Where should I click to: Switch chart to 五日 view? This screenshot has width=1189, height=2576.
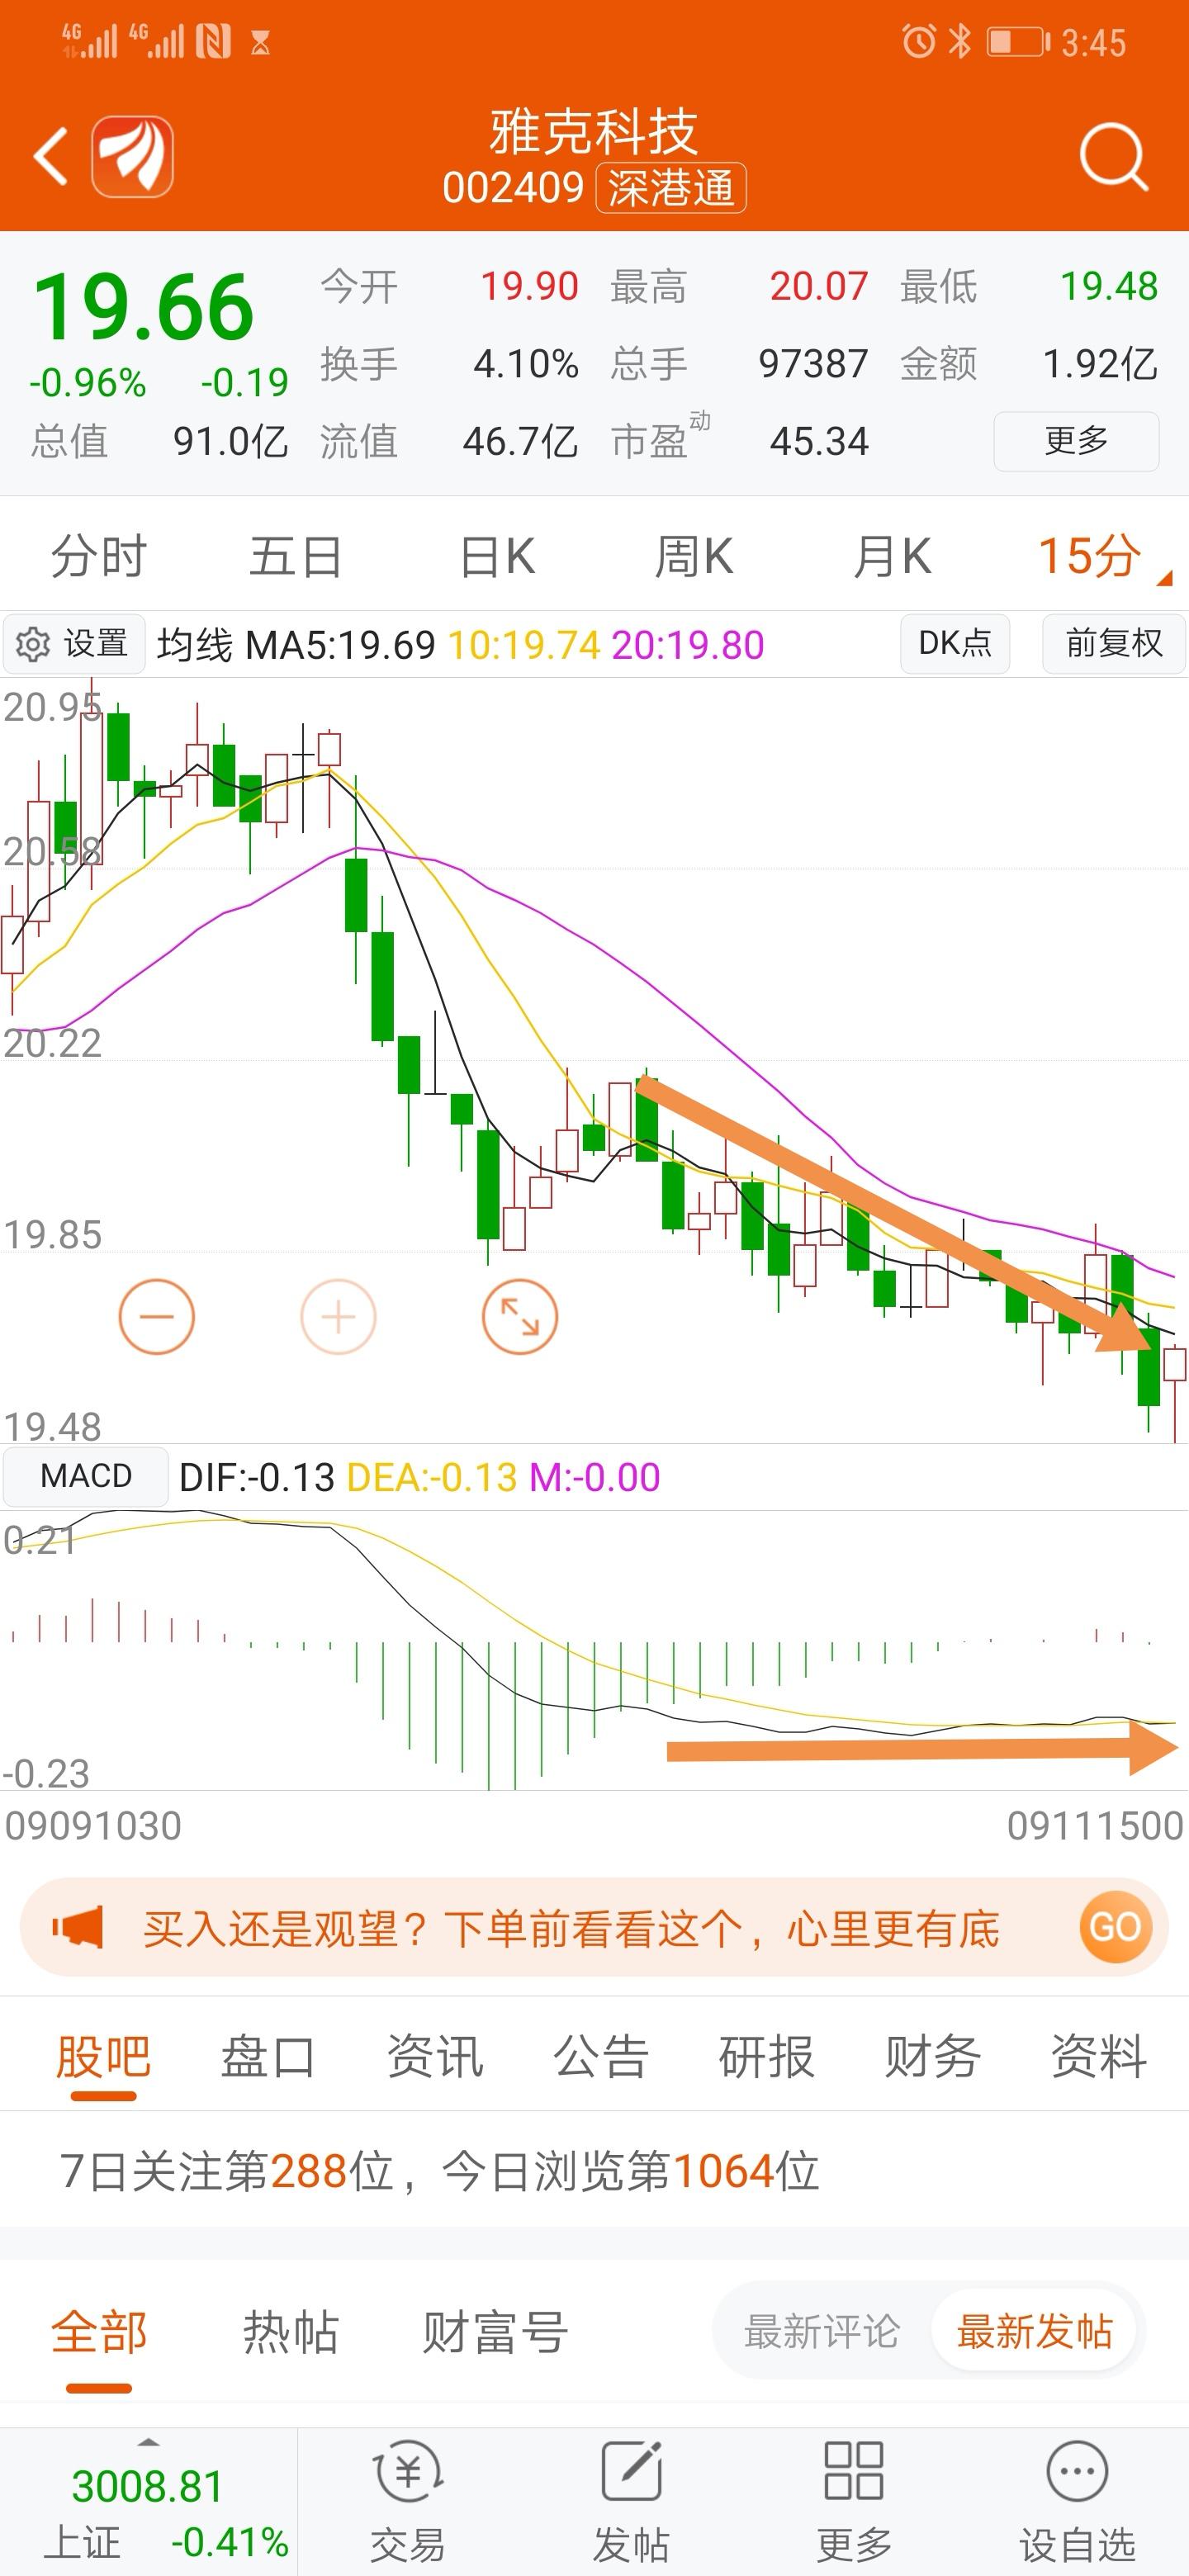tap(296, 555)
